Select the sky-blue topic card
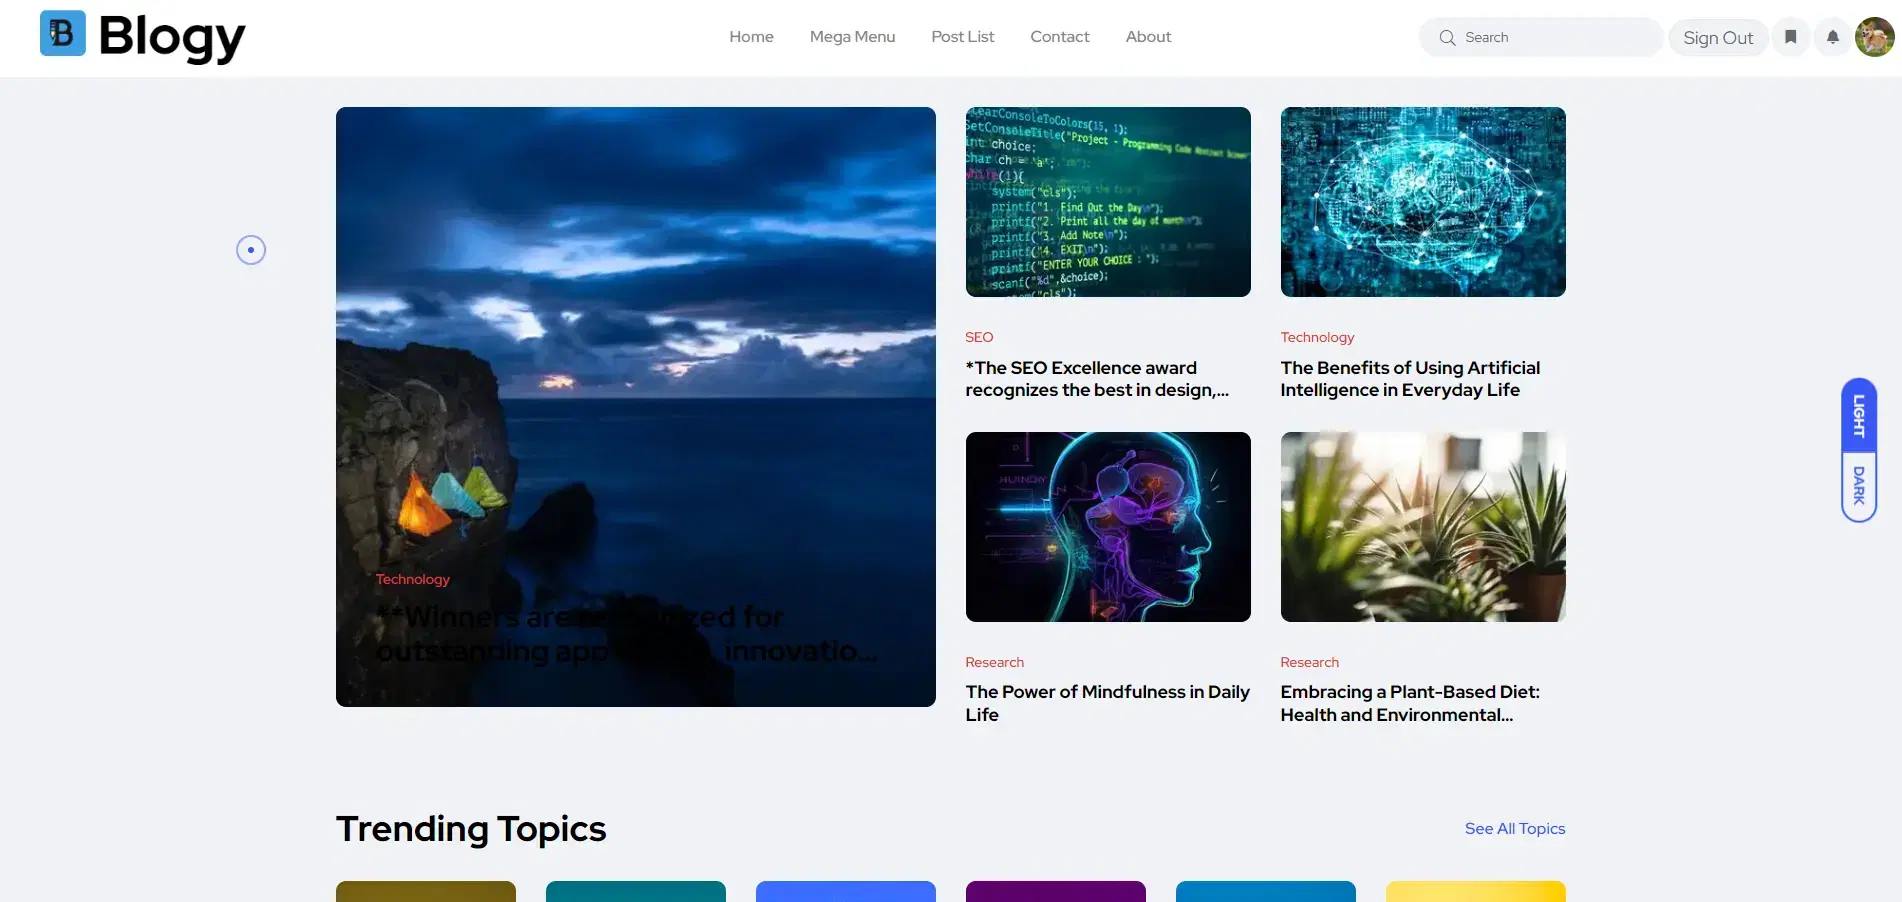The width and height of the screenshot is (1902, 902). coord(1266,892)
